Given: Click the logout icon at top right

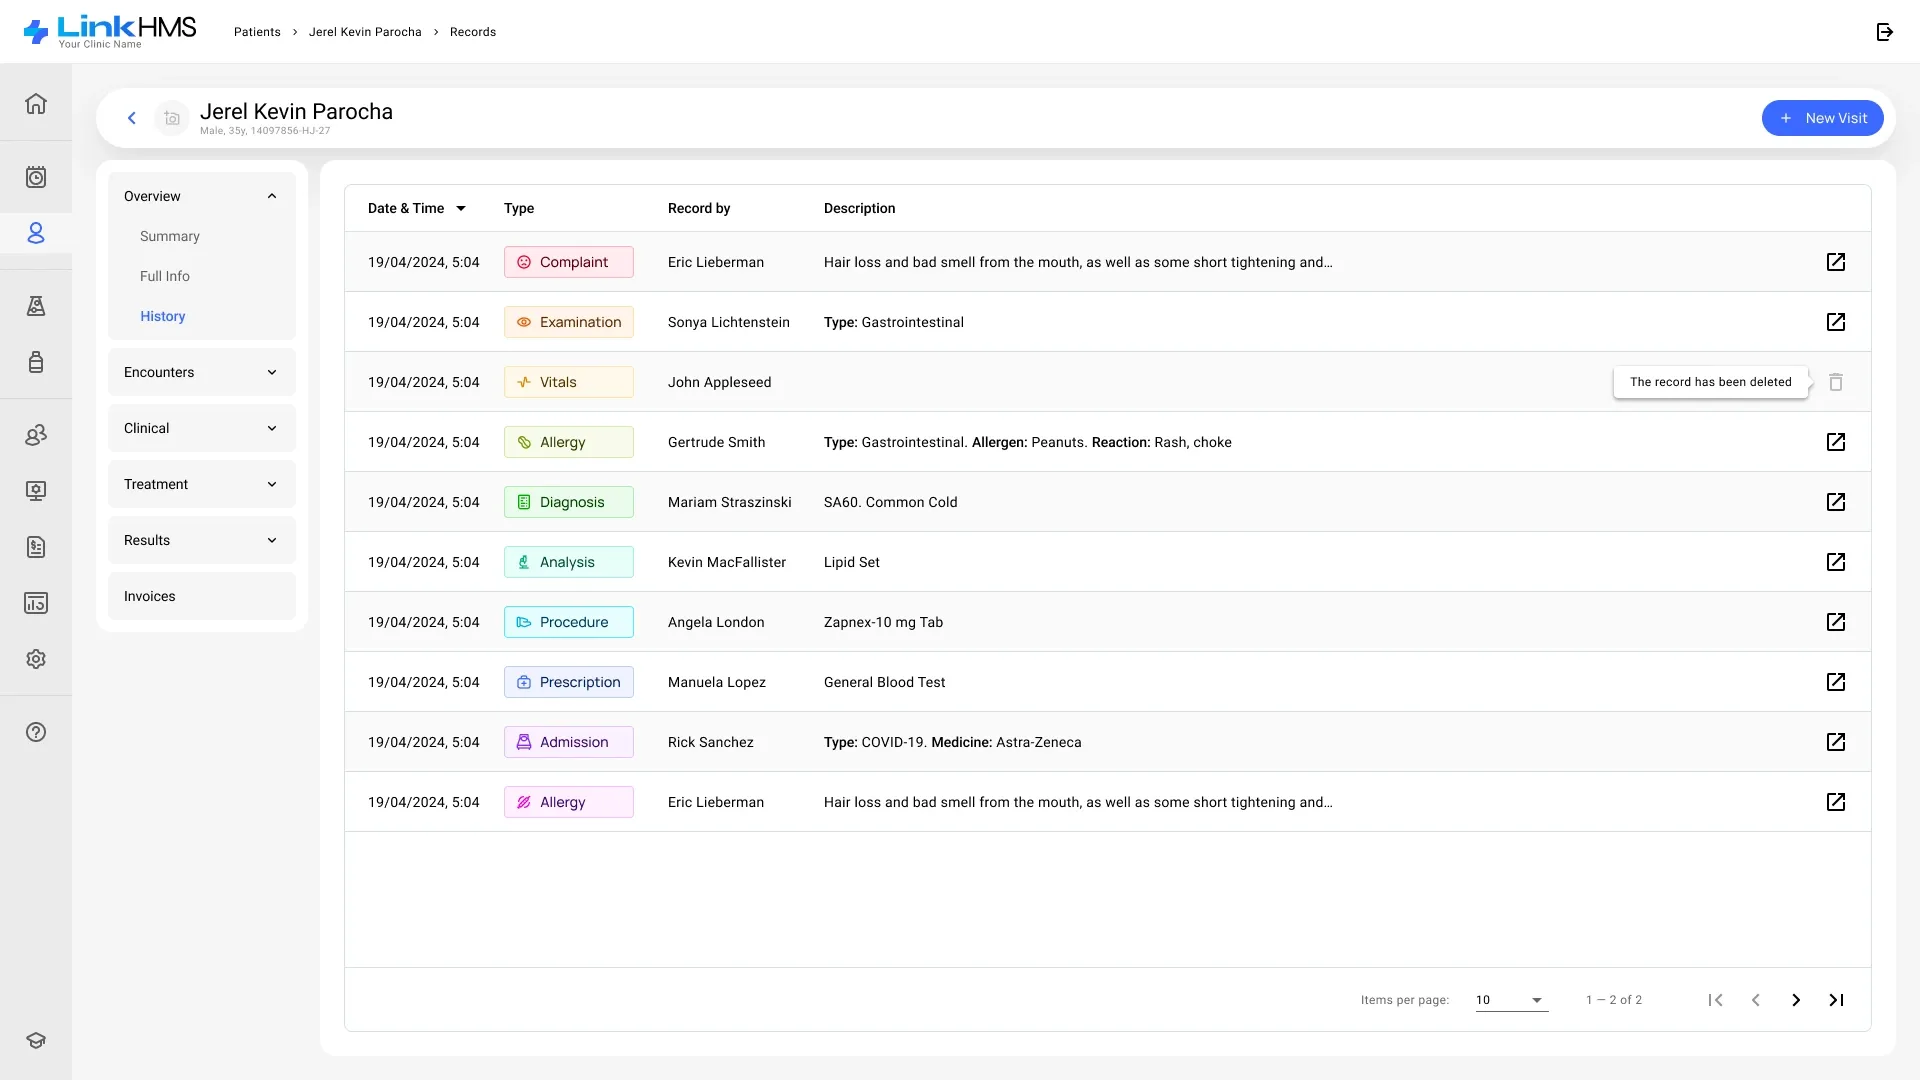Looking at the screenshot, I should [1885, 32].
